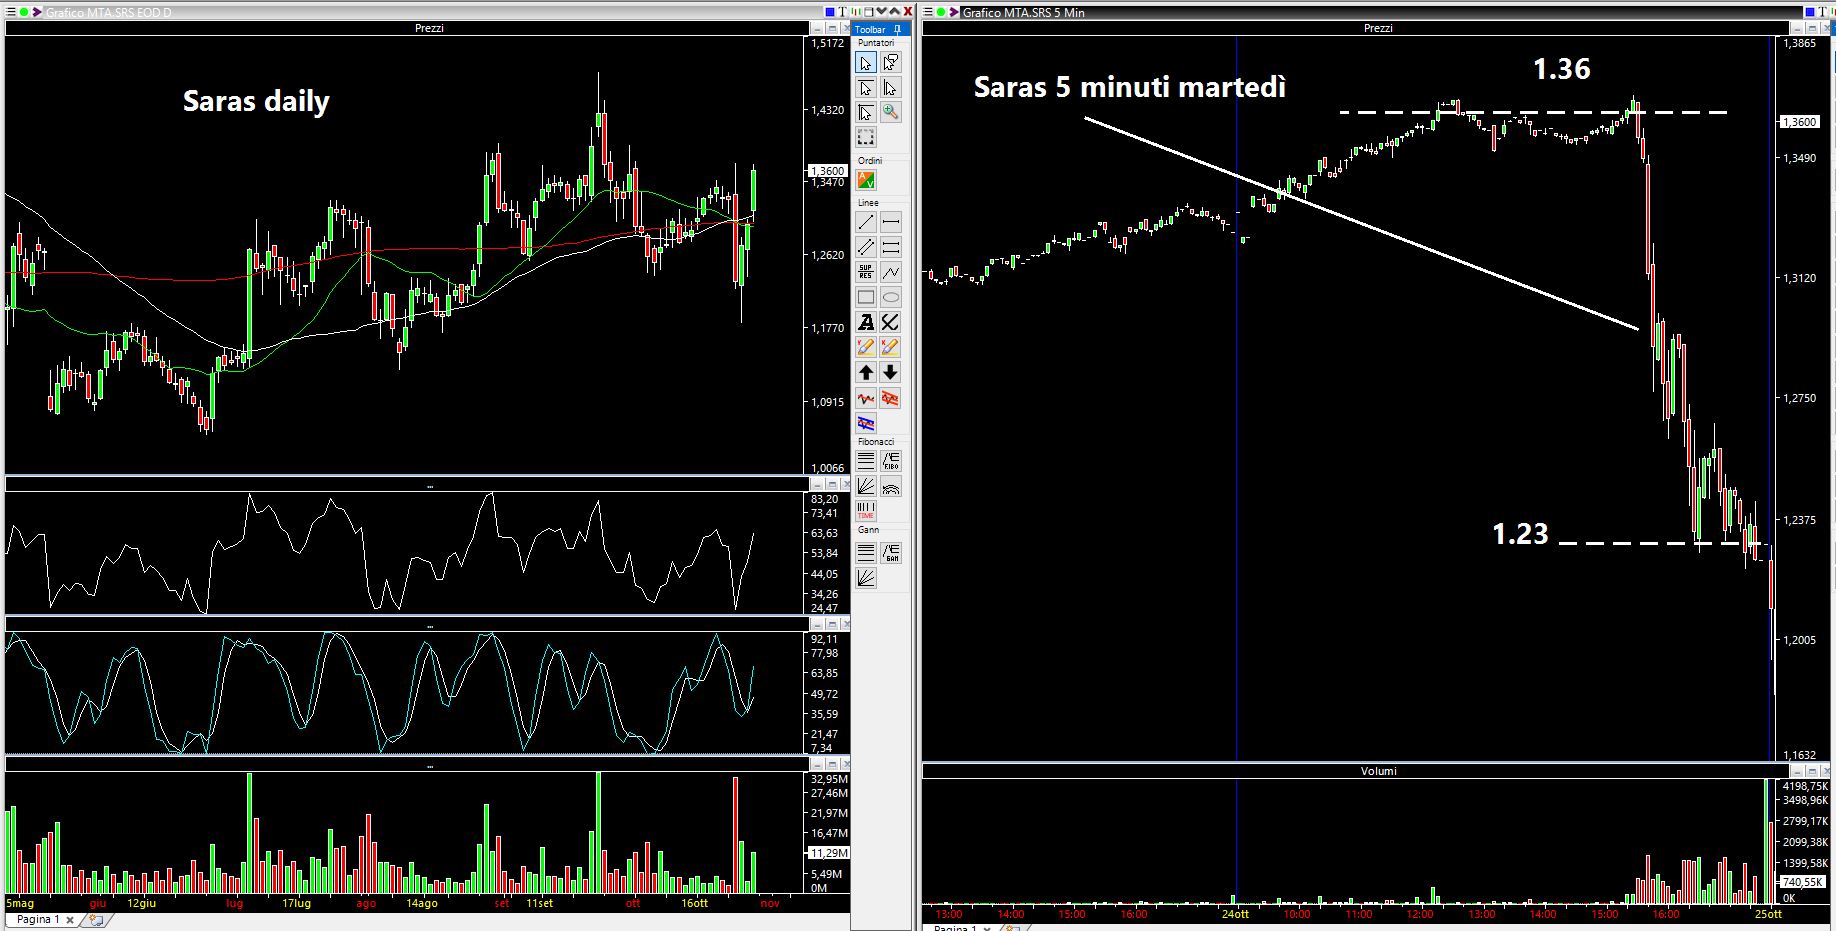1836x931 pixels.
Task: Minimize the daily Prezzi sub-panel
Action: 817,30
